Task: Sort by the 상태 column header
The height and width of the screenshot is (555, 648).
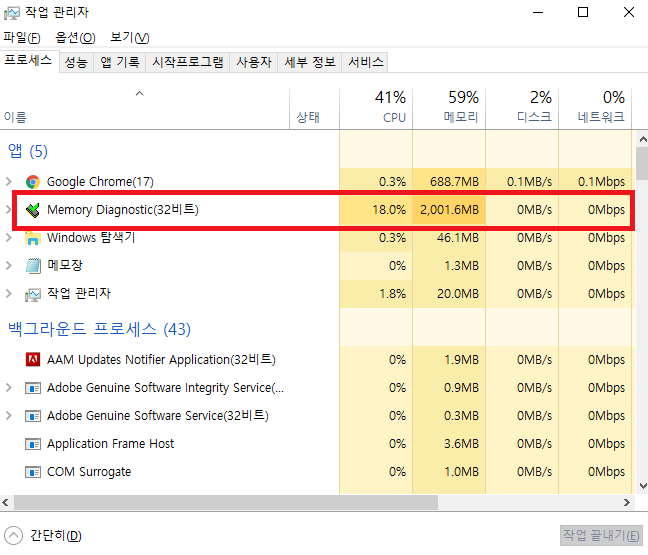Action: (x=314, y=109)
